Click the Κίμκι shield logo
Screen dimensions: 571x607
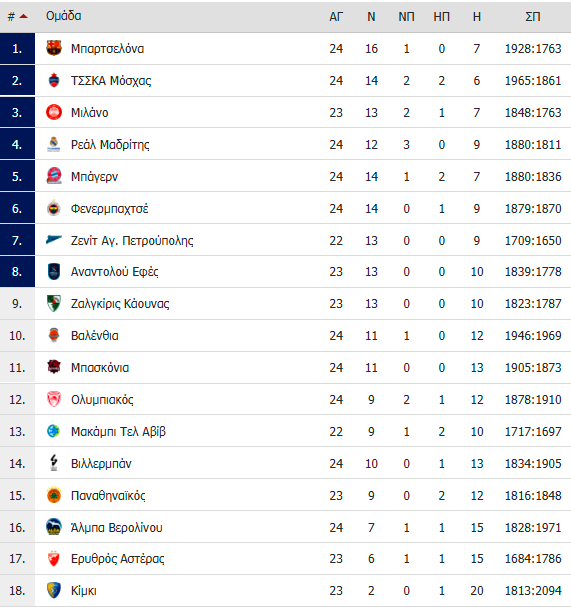54,590
